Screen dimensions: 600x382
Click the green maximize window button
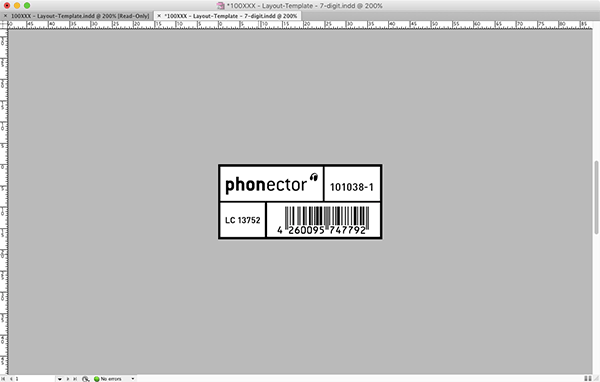(x=27, y=5)
